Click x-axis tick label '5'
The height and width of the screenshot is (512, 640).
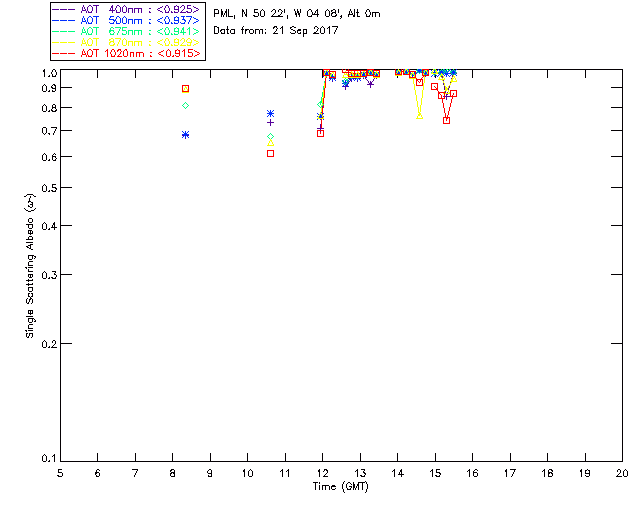pos(60,473)
